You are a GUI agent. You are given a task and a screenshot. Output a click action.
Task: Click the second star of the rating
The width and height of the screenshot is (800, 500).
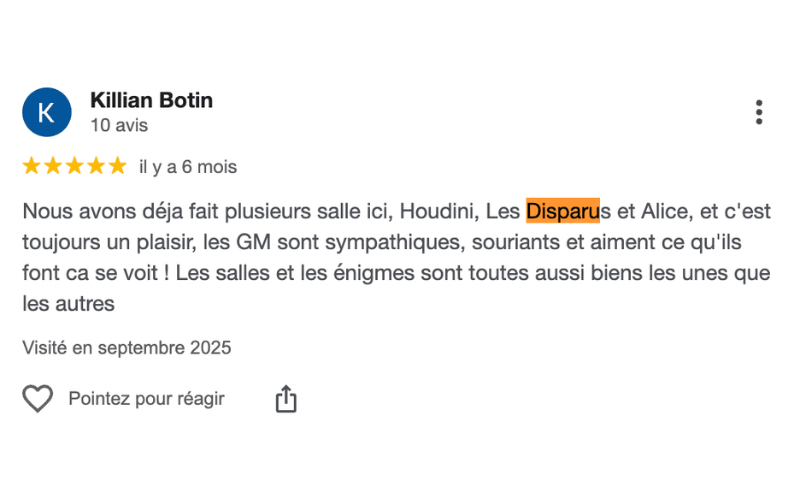pos(53,166)
